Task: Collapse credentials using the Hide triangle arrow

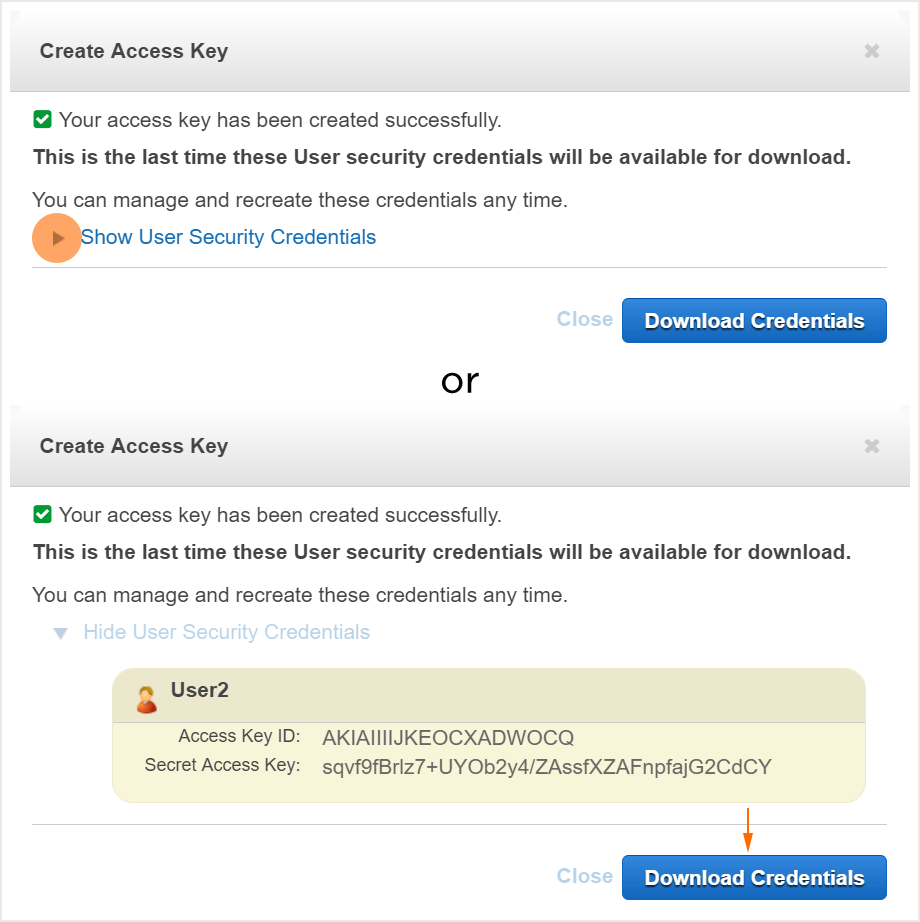Action: click(61, 633)
